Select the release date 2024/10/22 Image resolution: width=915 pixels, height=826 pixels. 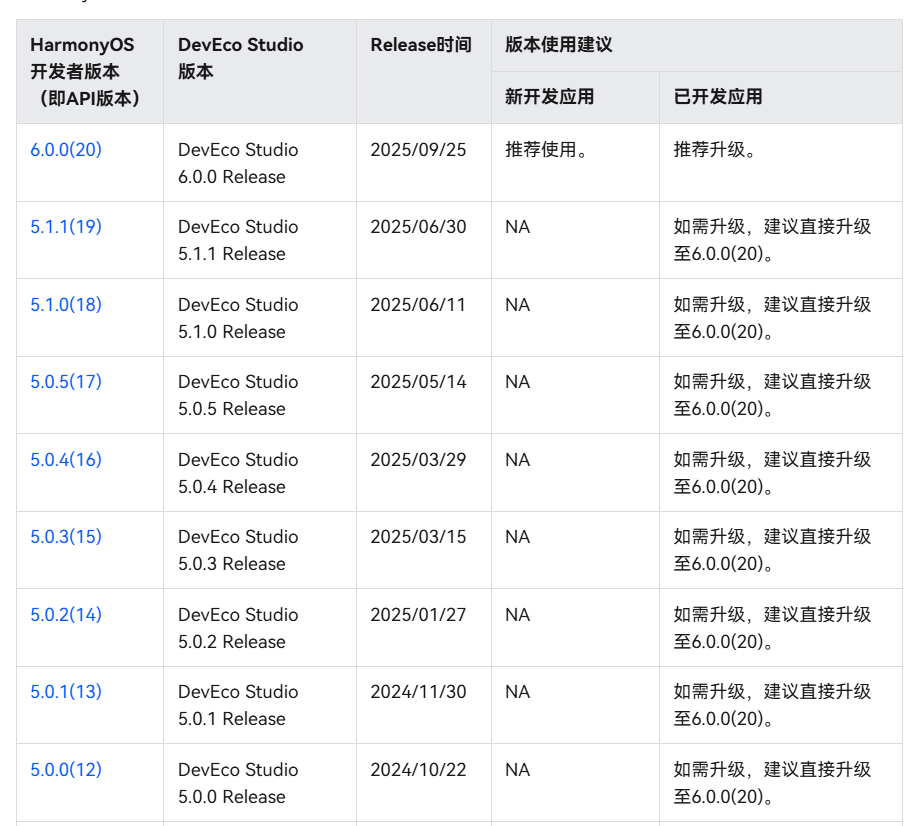coord(418,769)
